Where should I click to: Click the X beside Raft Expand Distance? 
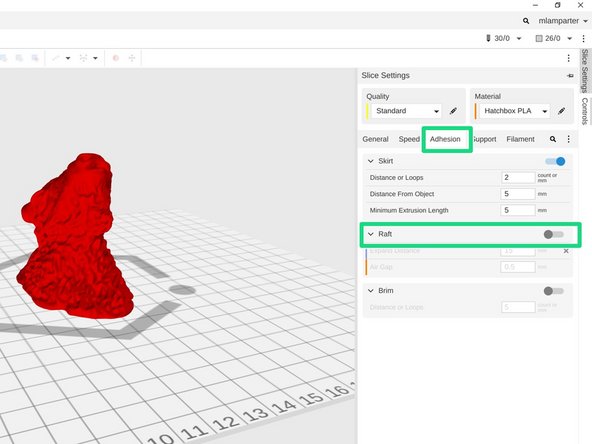pos(566,251)
